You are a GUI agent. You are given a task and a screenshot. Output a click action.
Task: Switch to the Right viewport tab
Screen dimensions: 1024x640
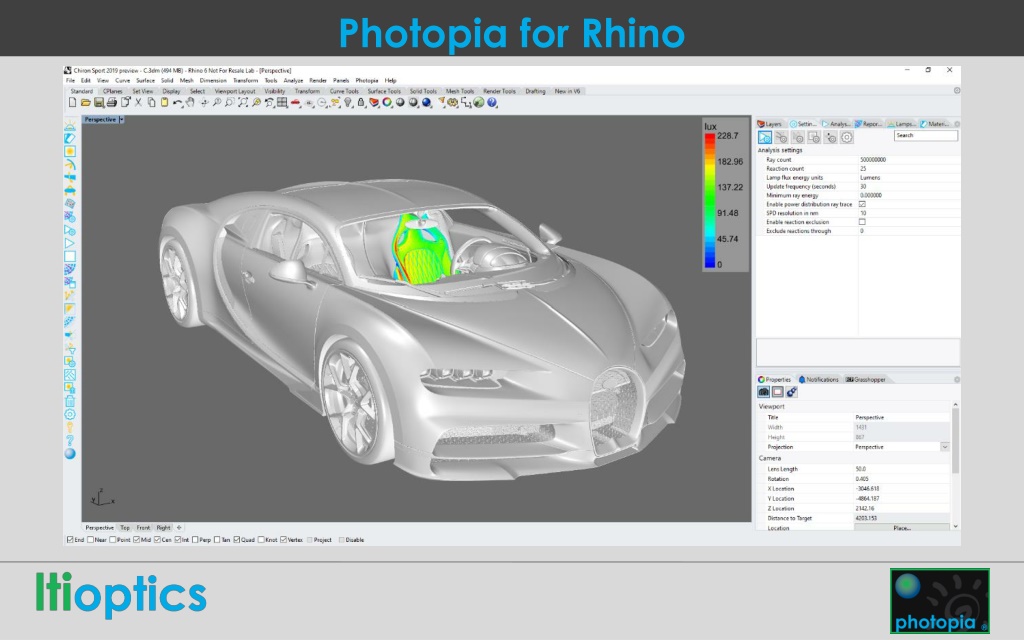click(163, 528)
